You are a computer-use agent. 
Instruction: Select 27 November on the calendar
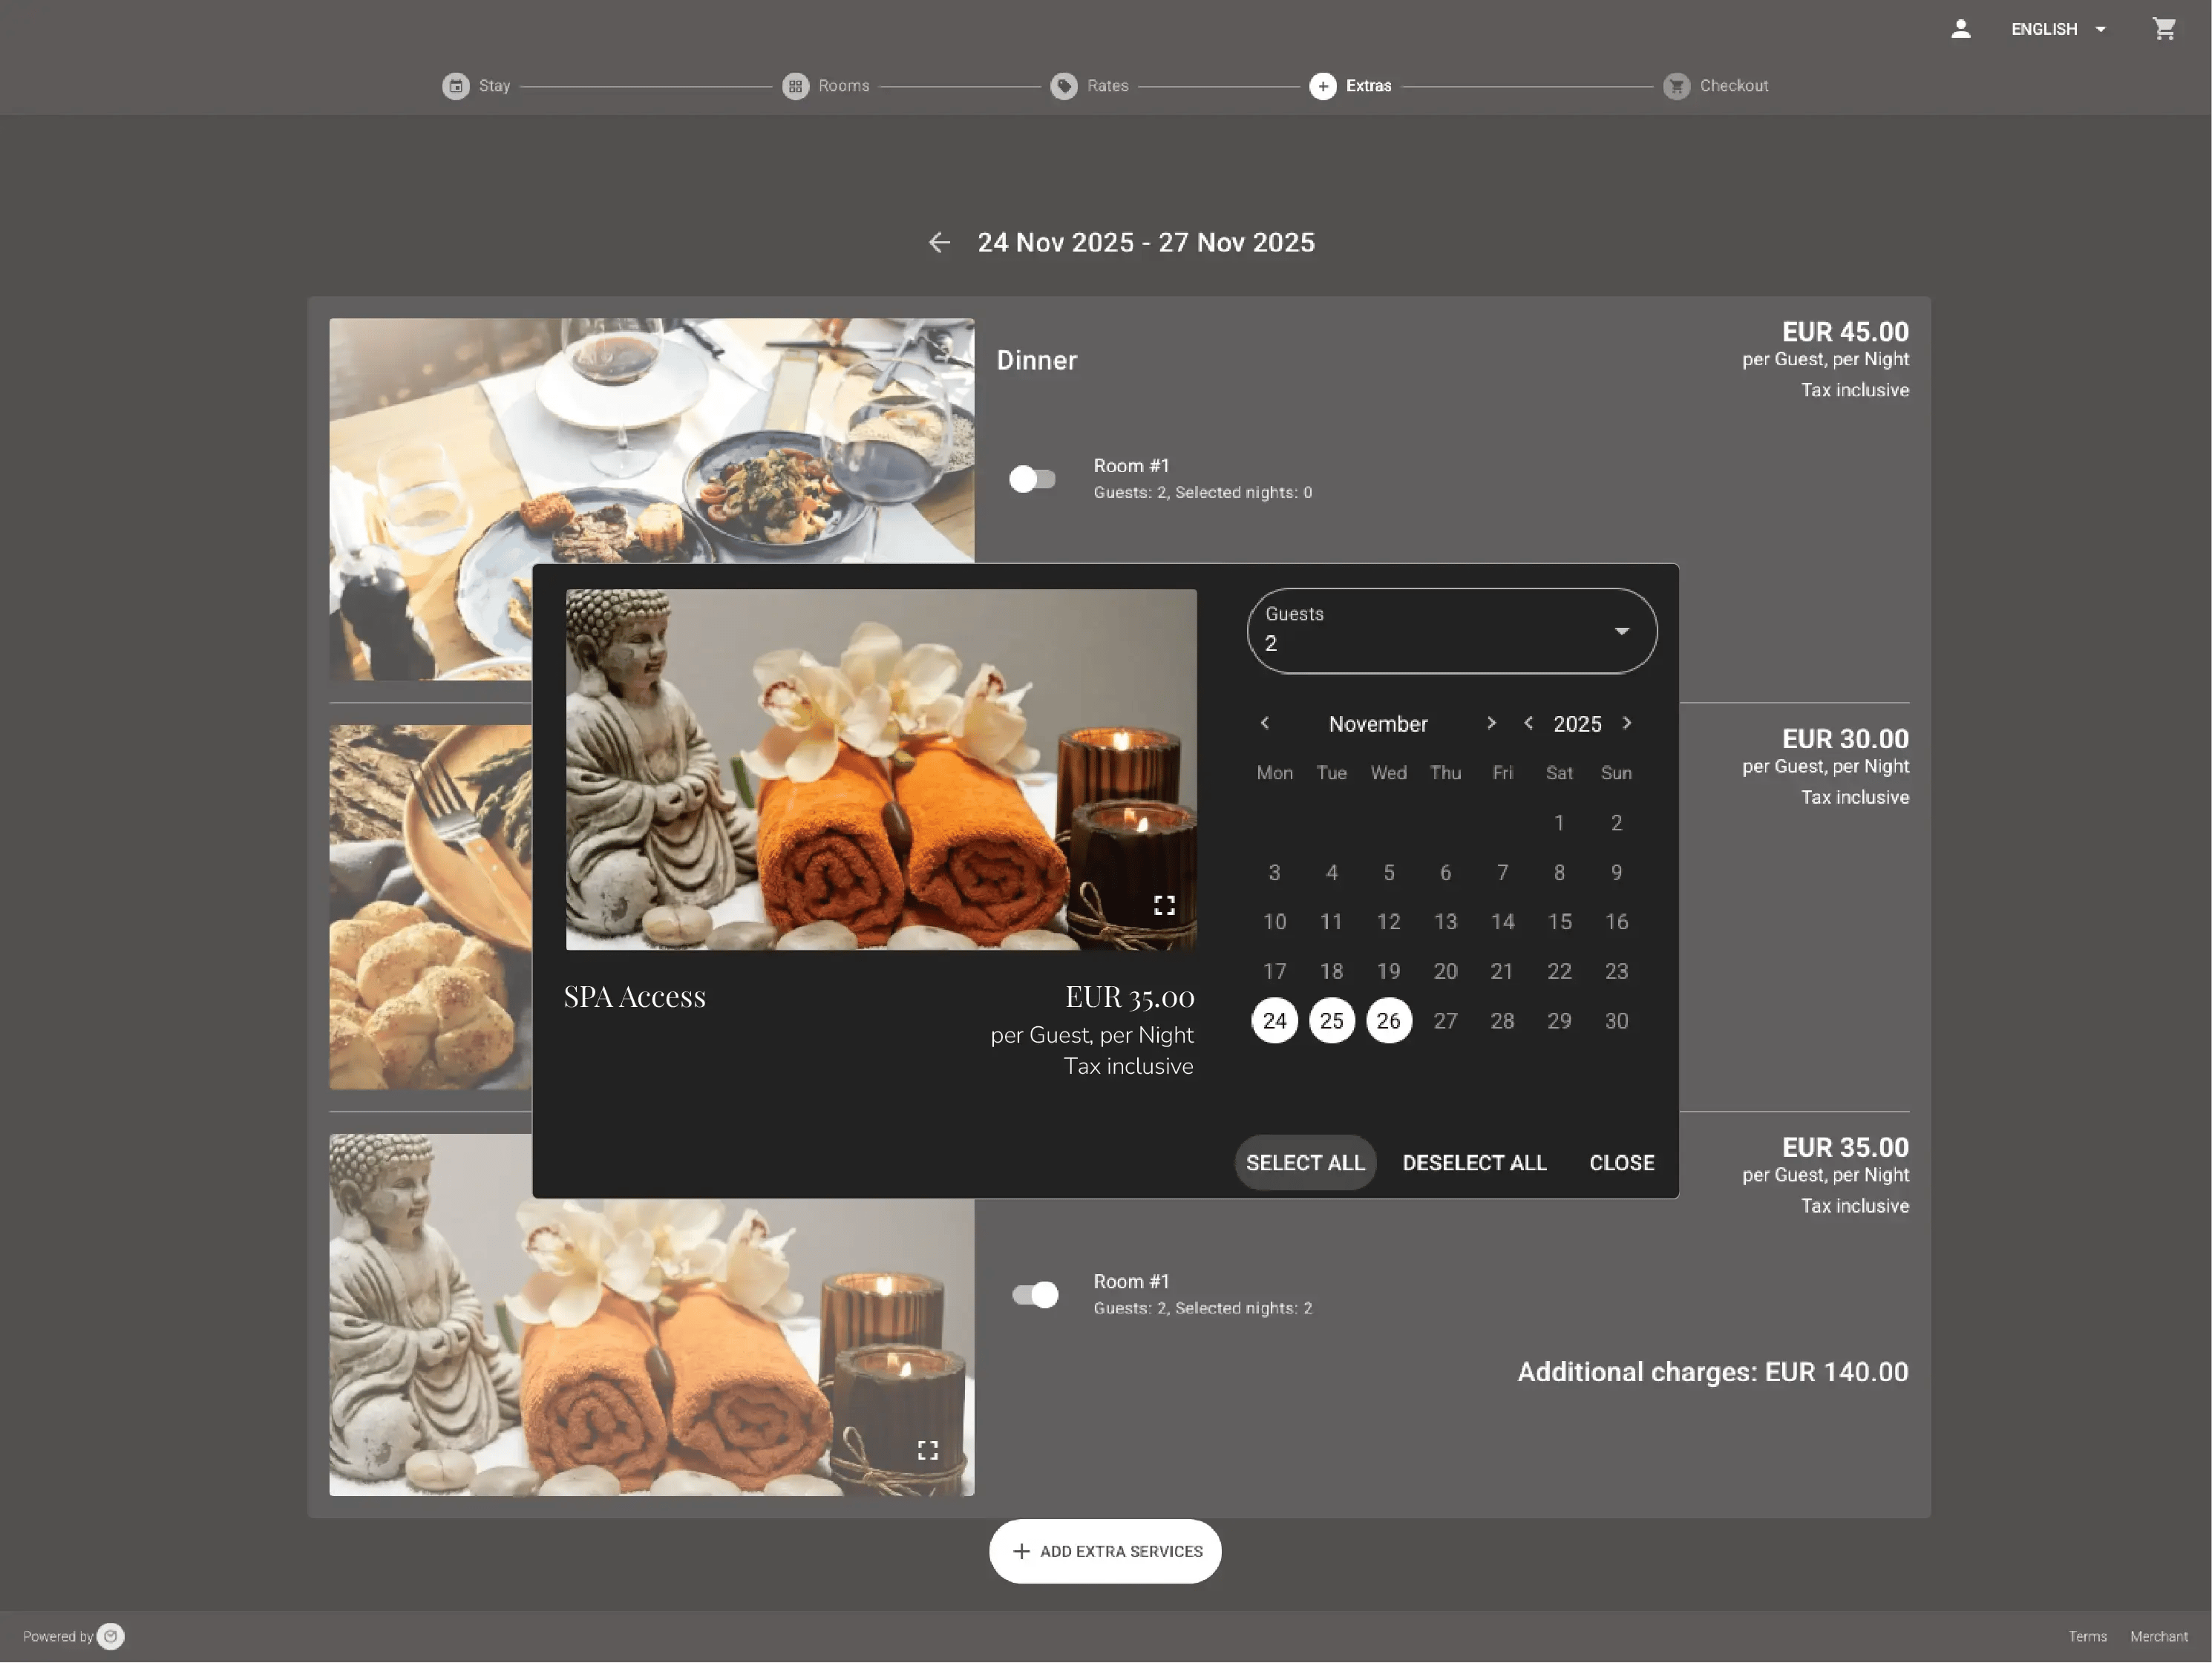coord(1446,1020)
